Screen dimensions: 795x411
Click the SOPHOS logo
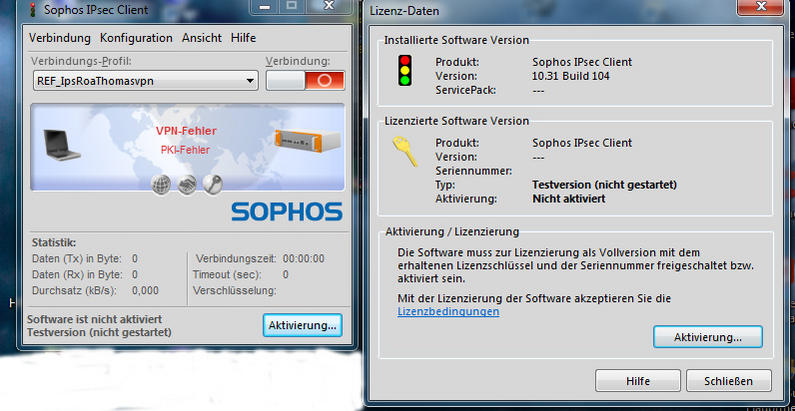[x=286, y=212]
